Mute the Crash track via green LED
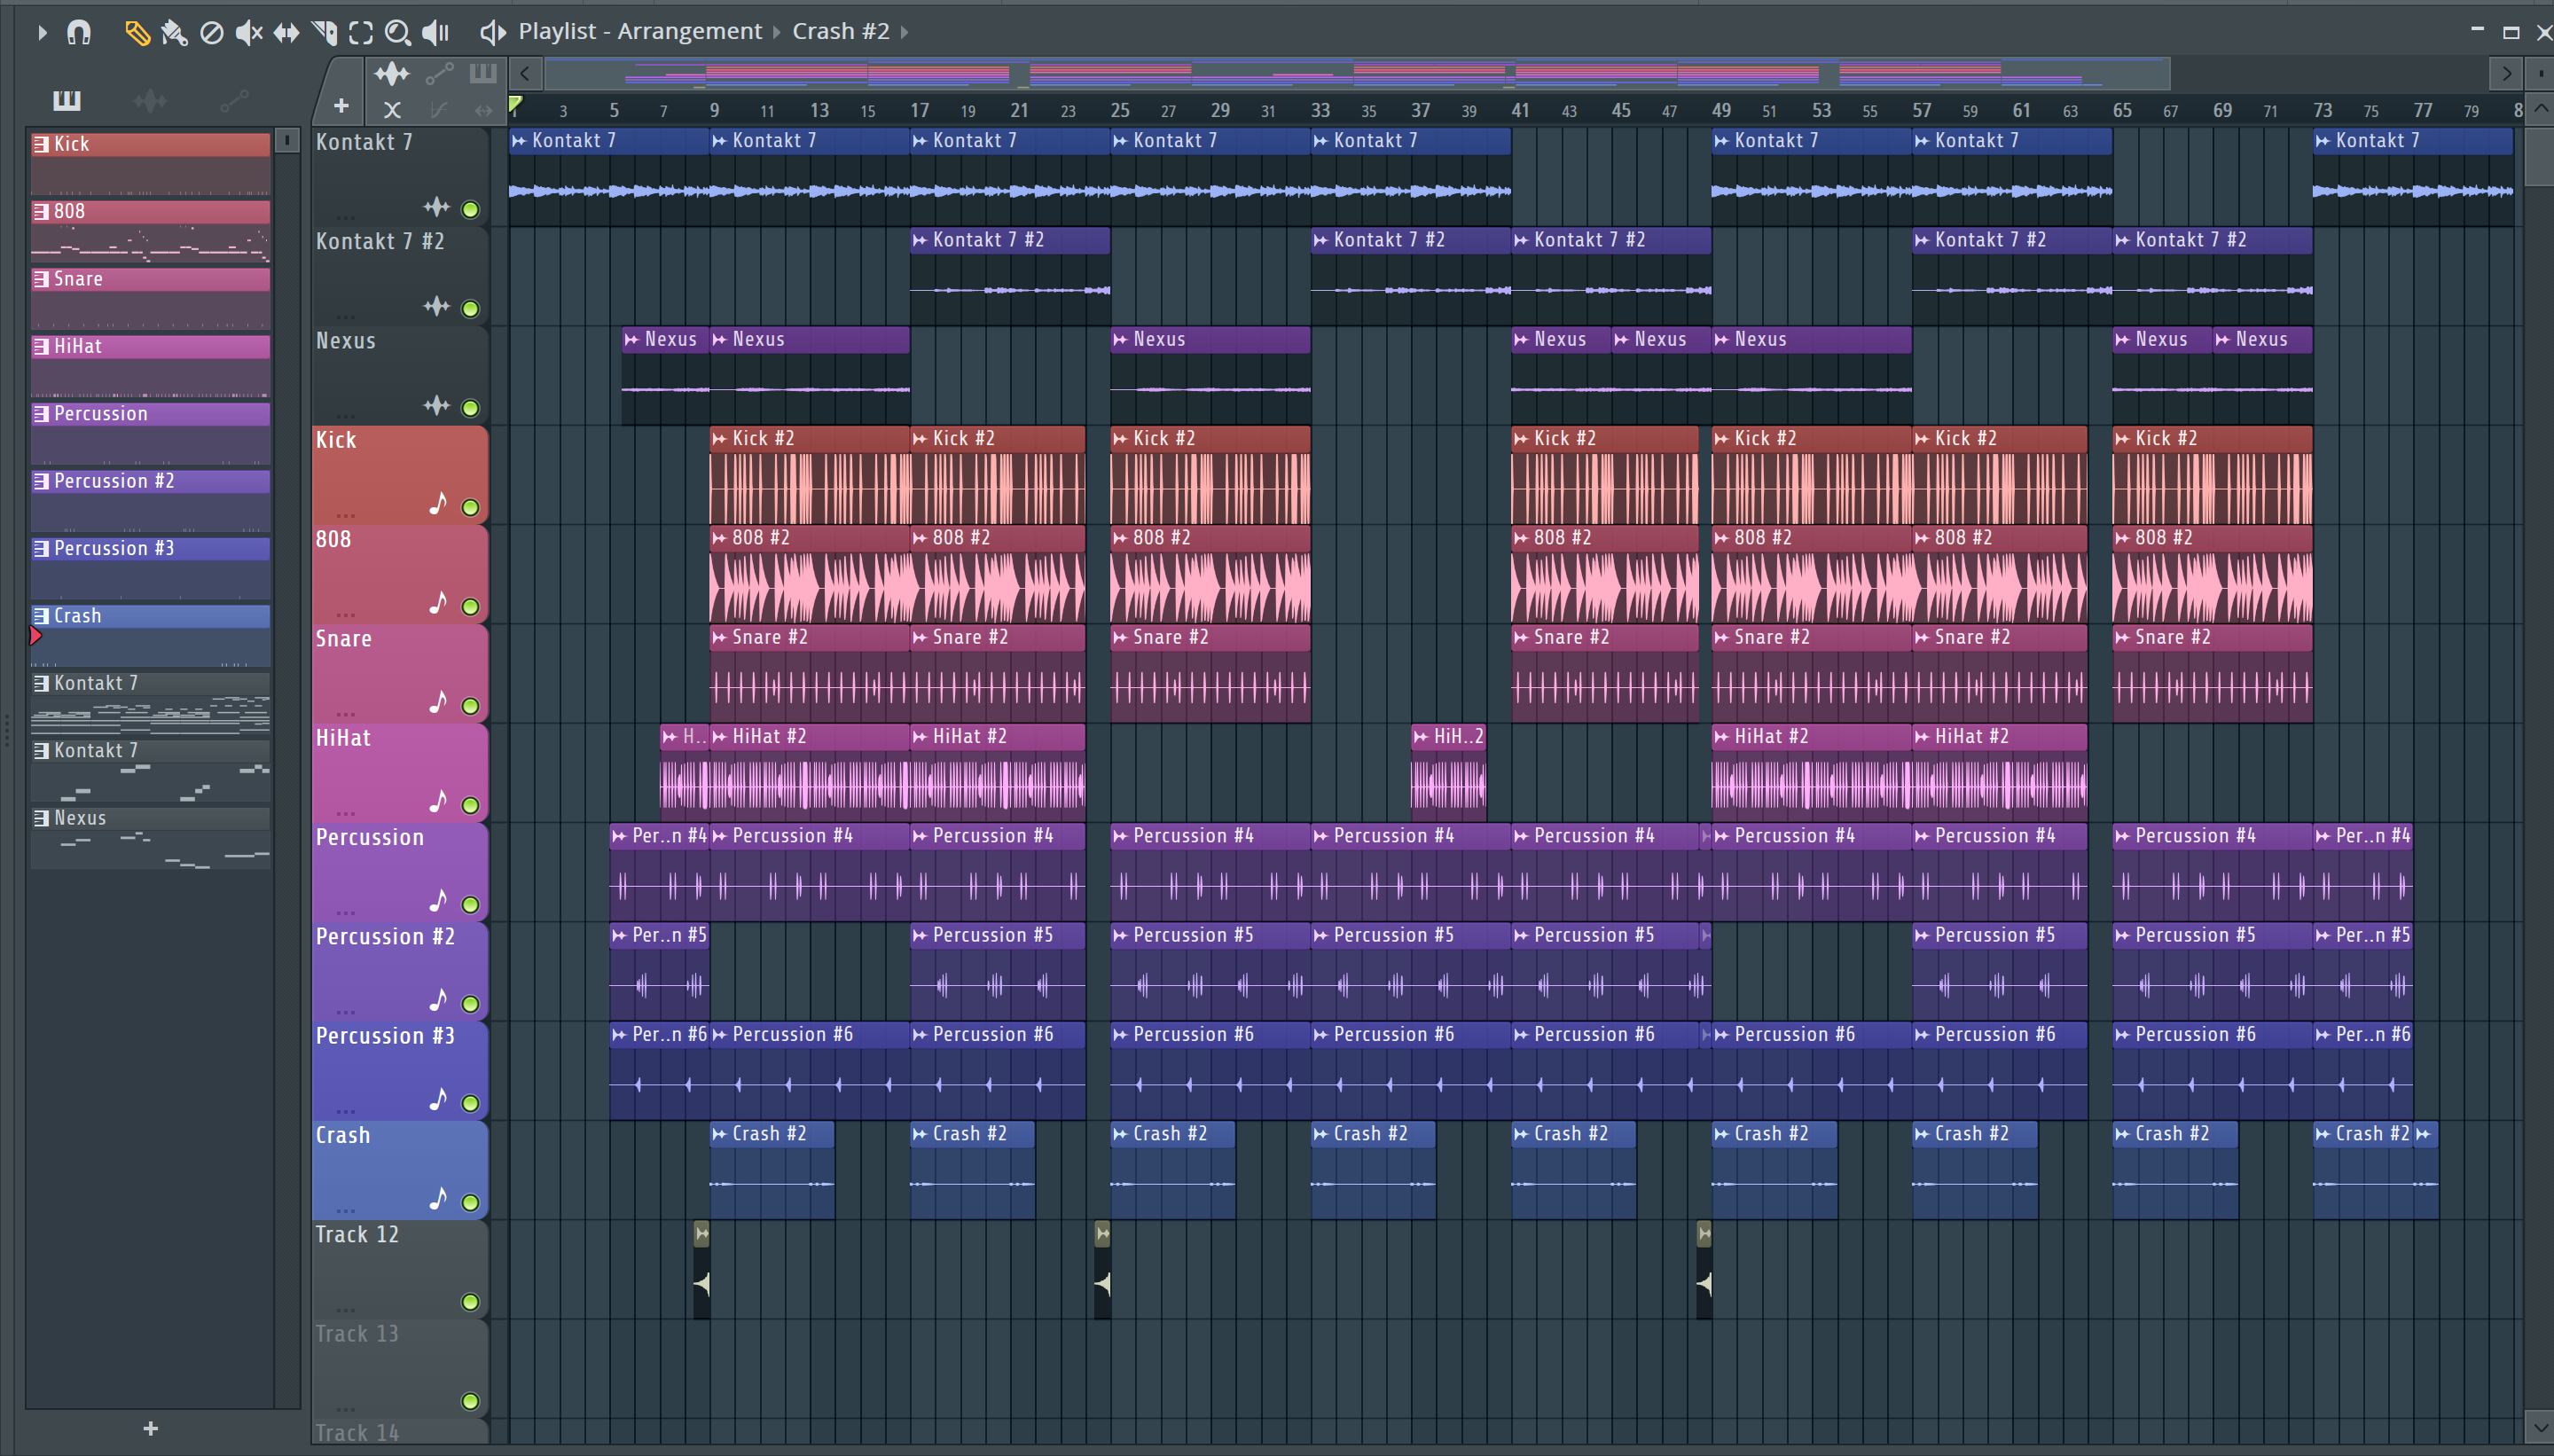2554x1456 pixels. [x=470, y=1202]
